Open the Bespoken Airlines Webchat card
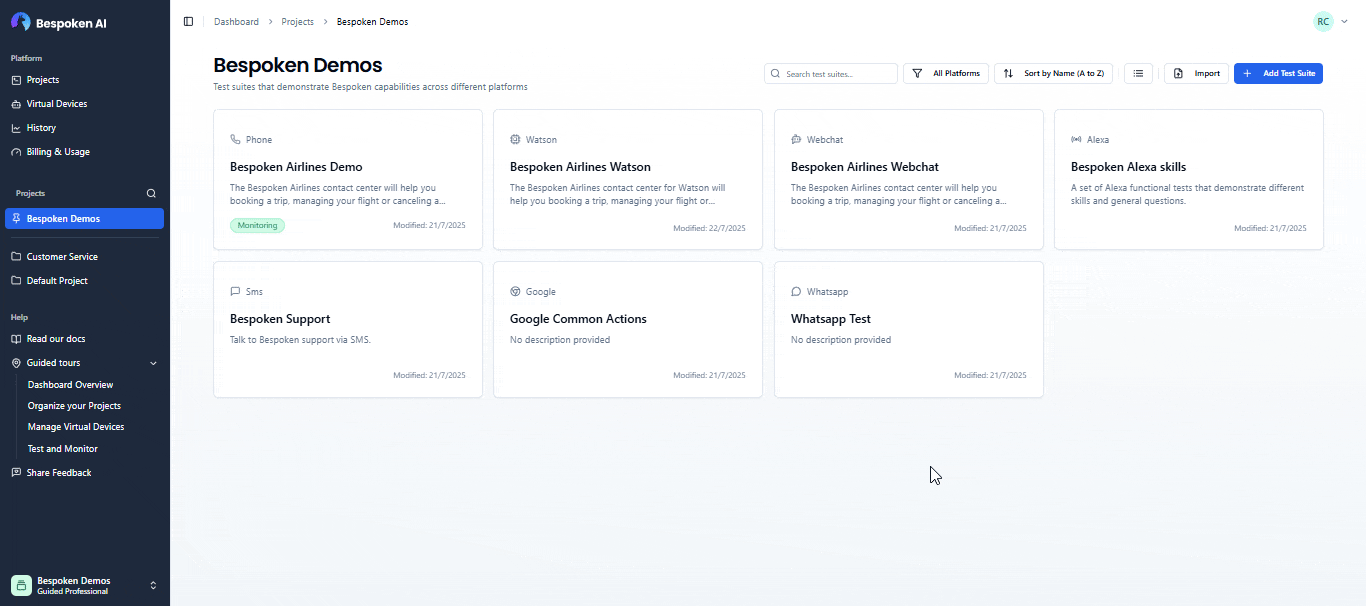Viewport: 1366px width, 606px height. [909, 179]
